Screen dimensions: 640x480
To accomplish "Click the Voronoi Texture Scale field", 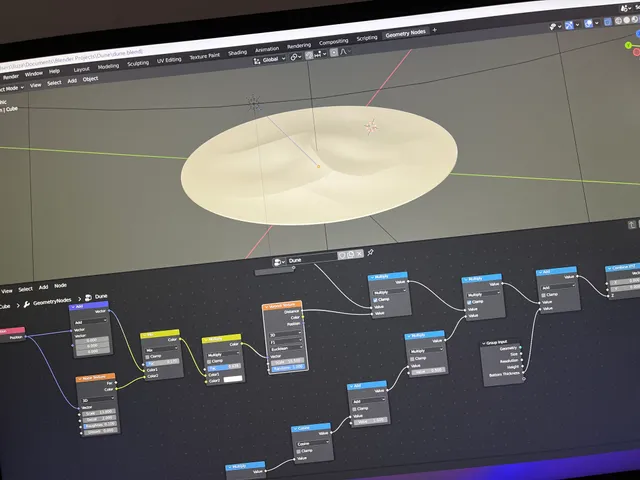I will click(287, 361).
